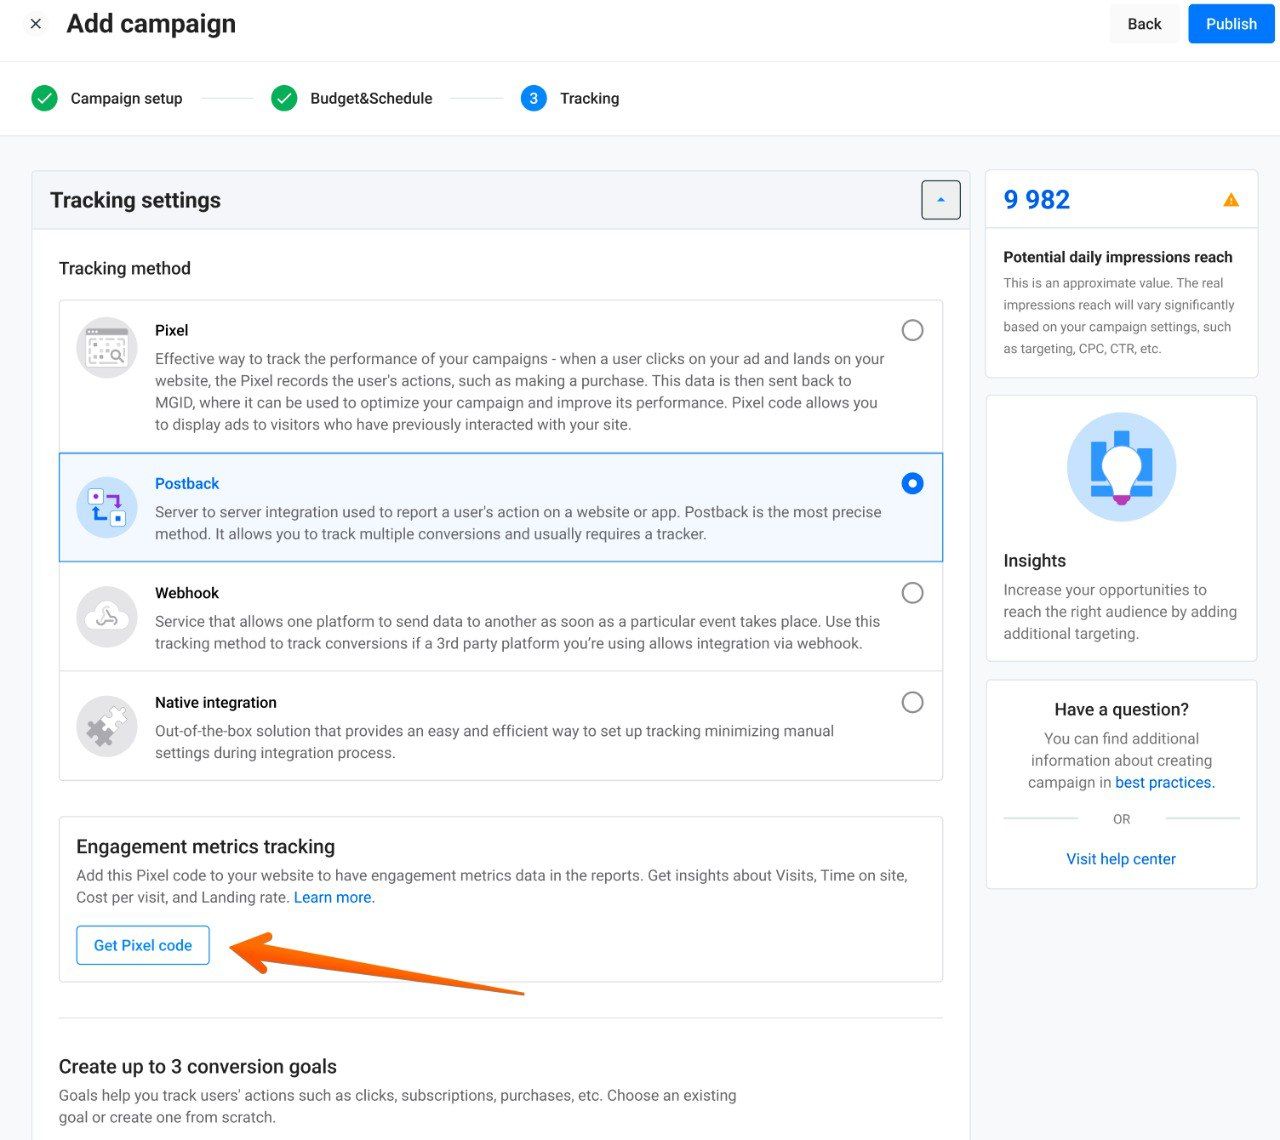
Task: Collapse the Tracking settings section
Action: point(940,200)
